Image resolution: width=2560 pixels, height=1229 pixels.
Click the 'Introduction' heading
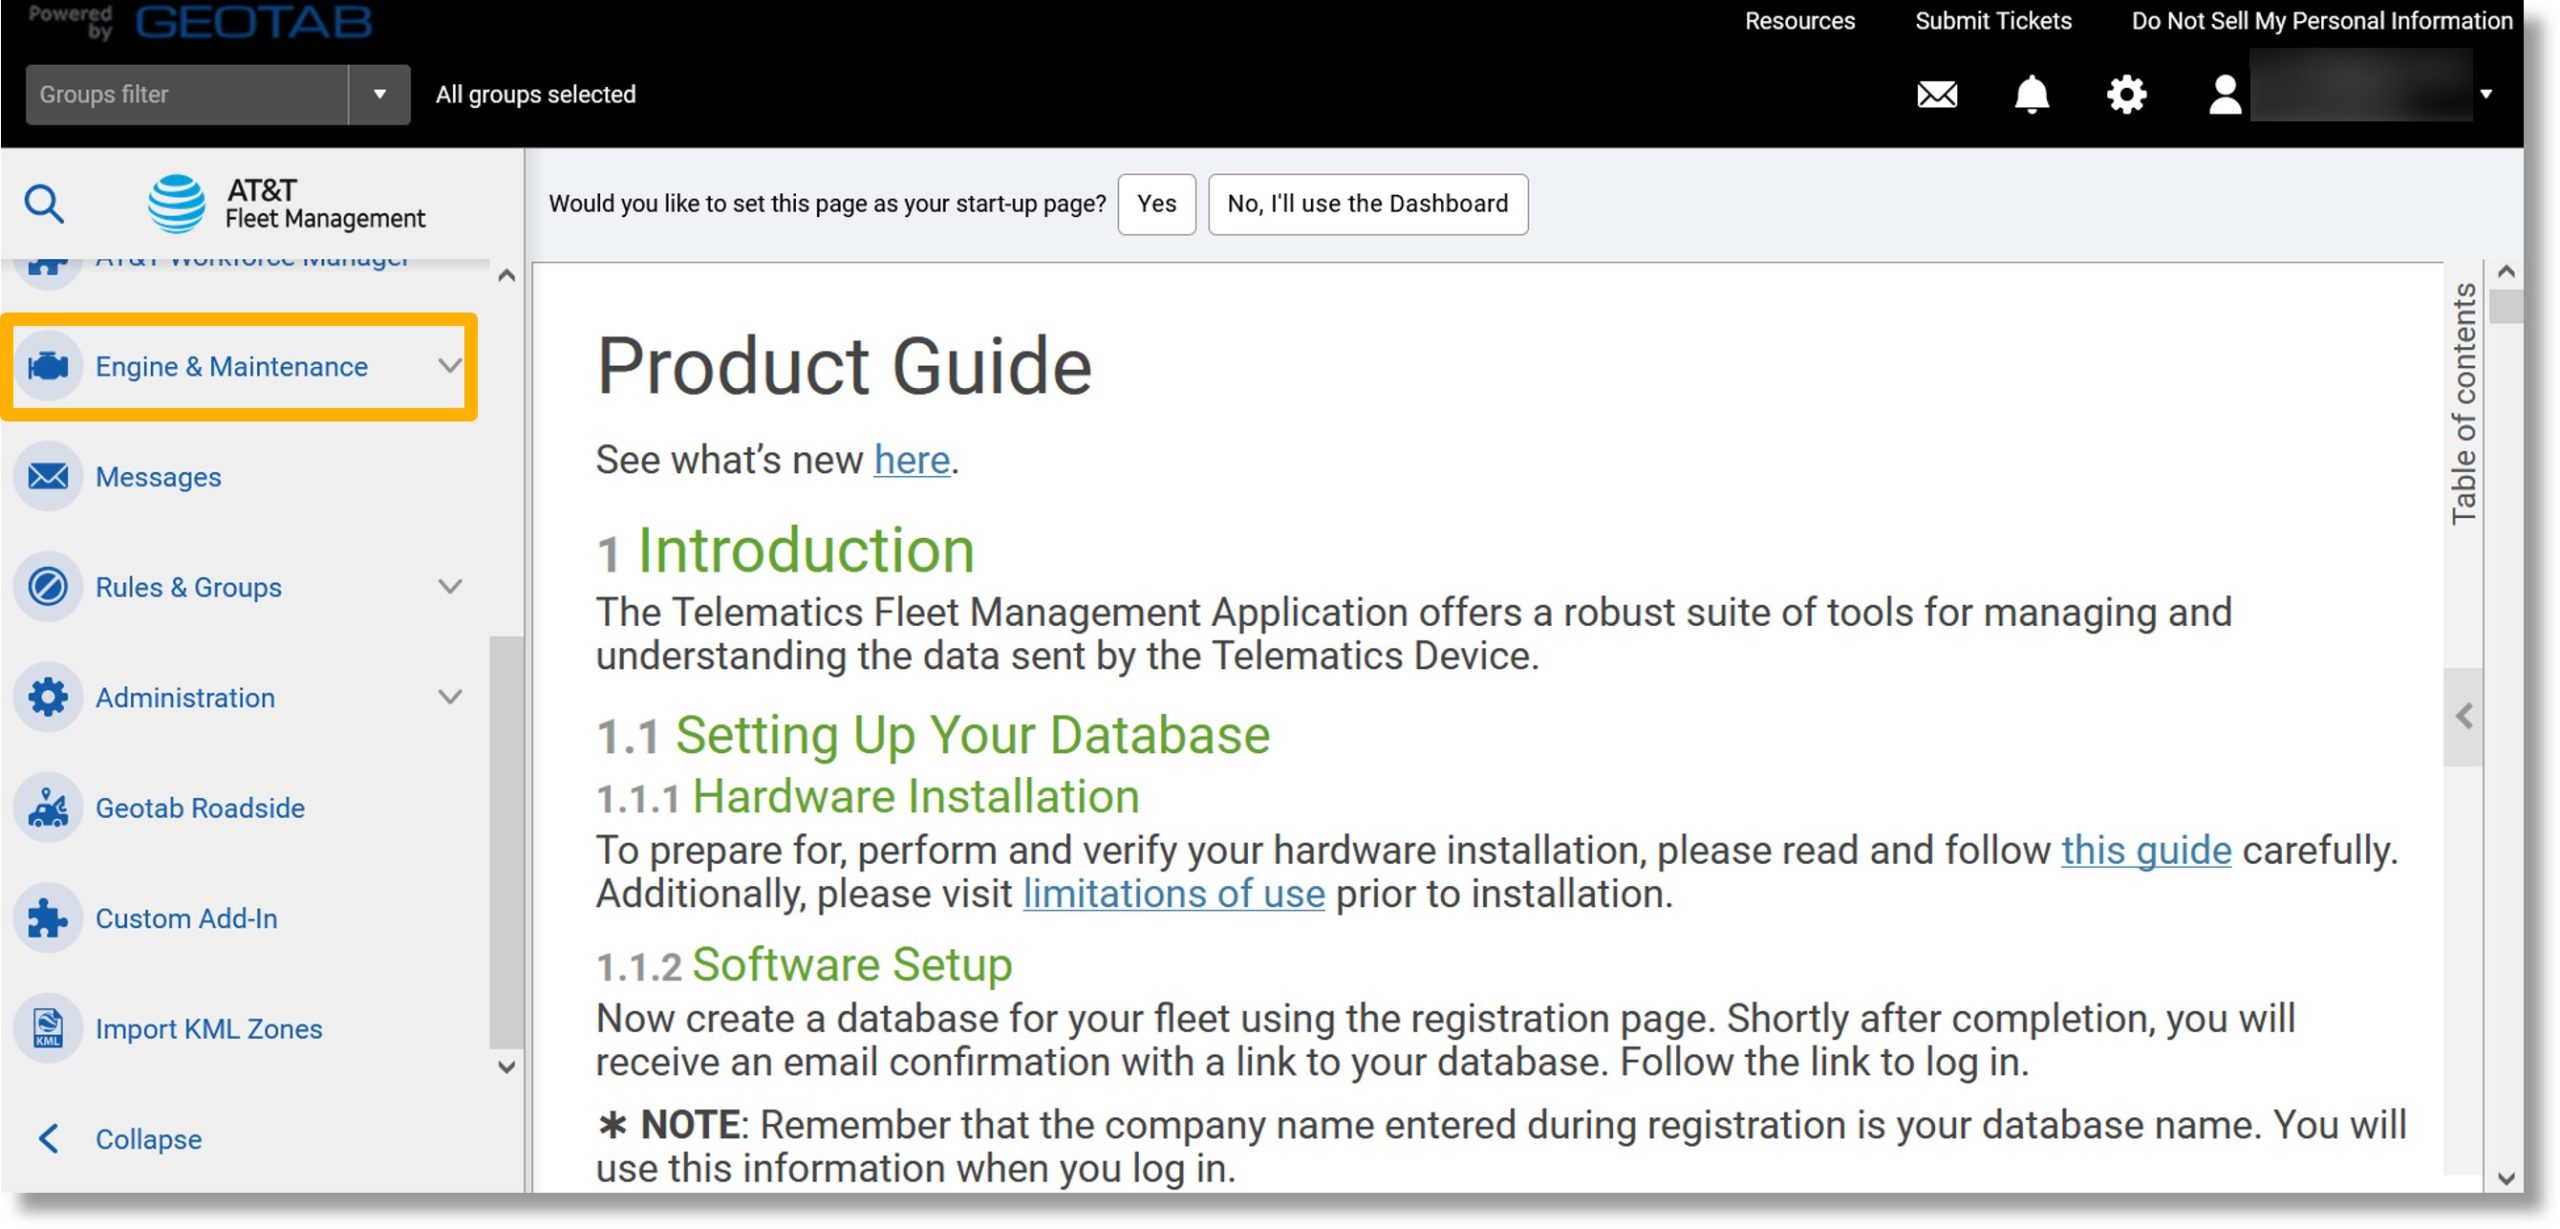tap(805, 550)
